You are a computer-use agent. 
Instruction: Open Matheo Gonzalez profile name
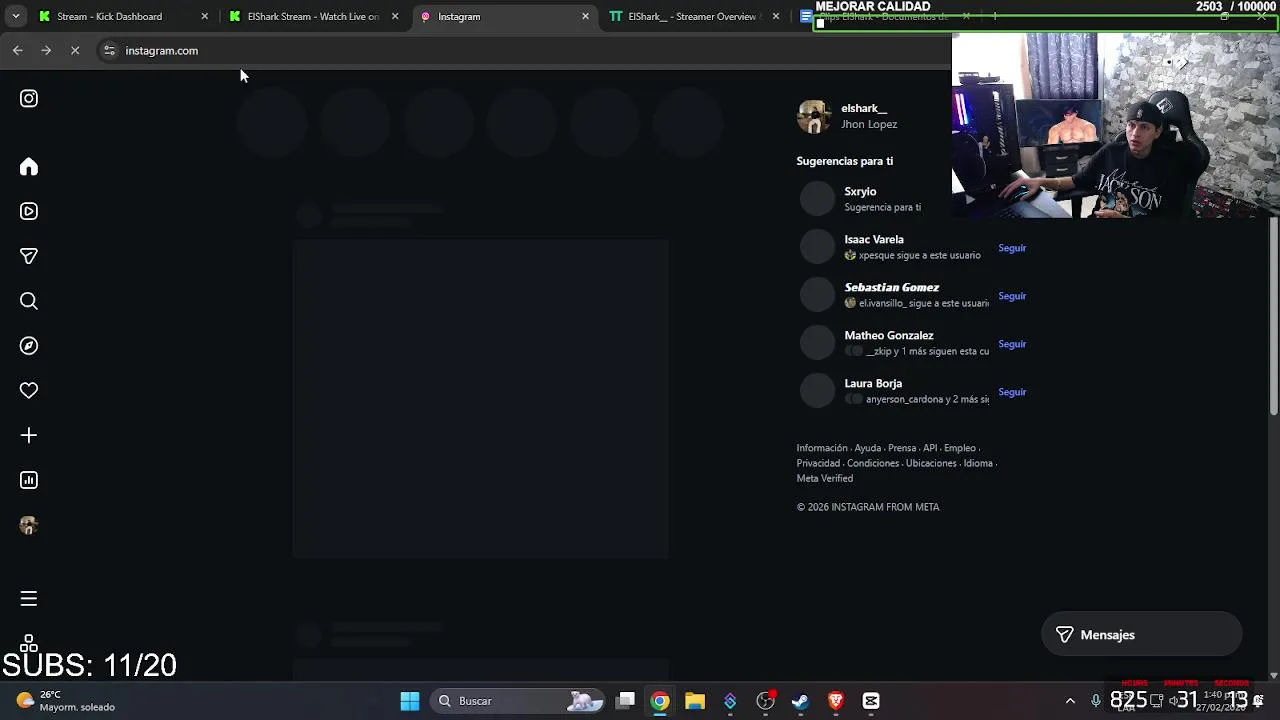889,335
